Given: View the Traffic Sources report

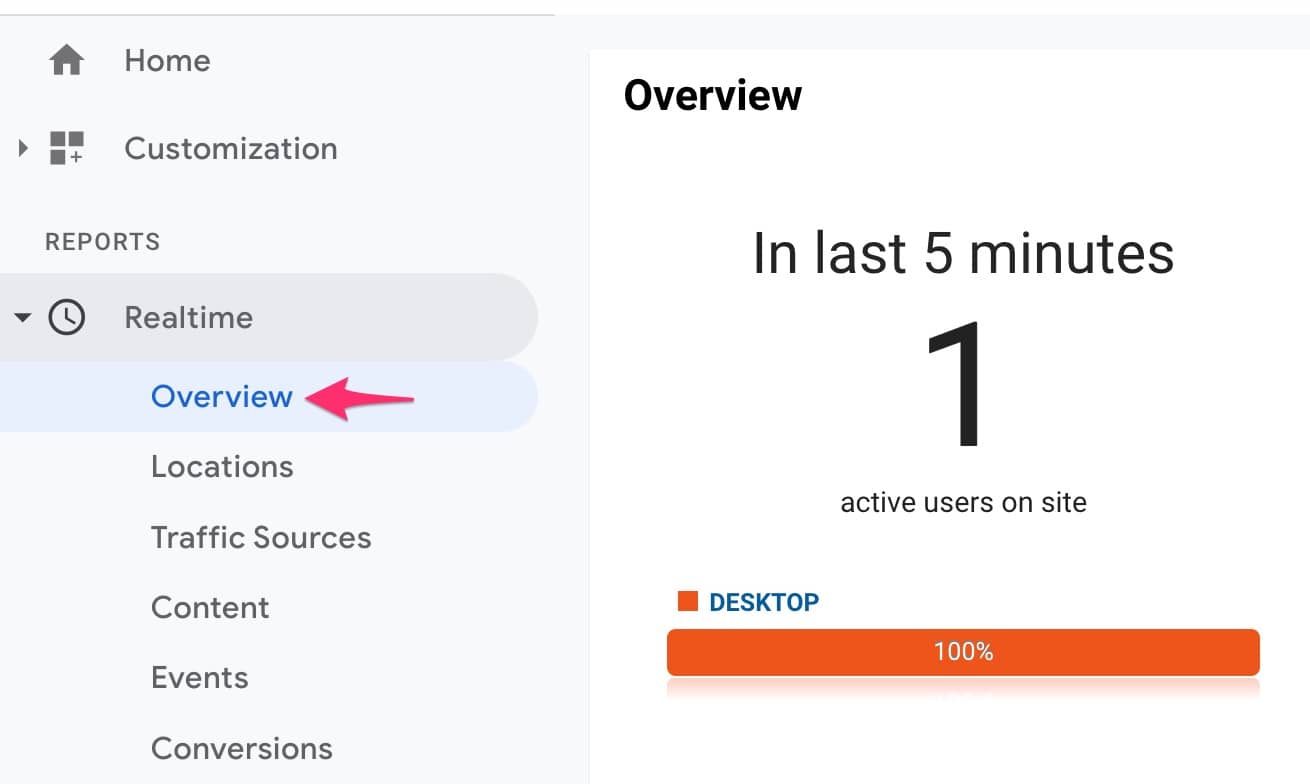Looking at the screenshot, I should 261,538.
